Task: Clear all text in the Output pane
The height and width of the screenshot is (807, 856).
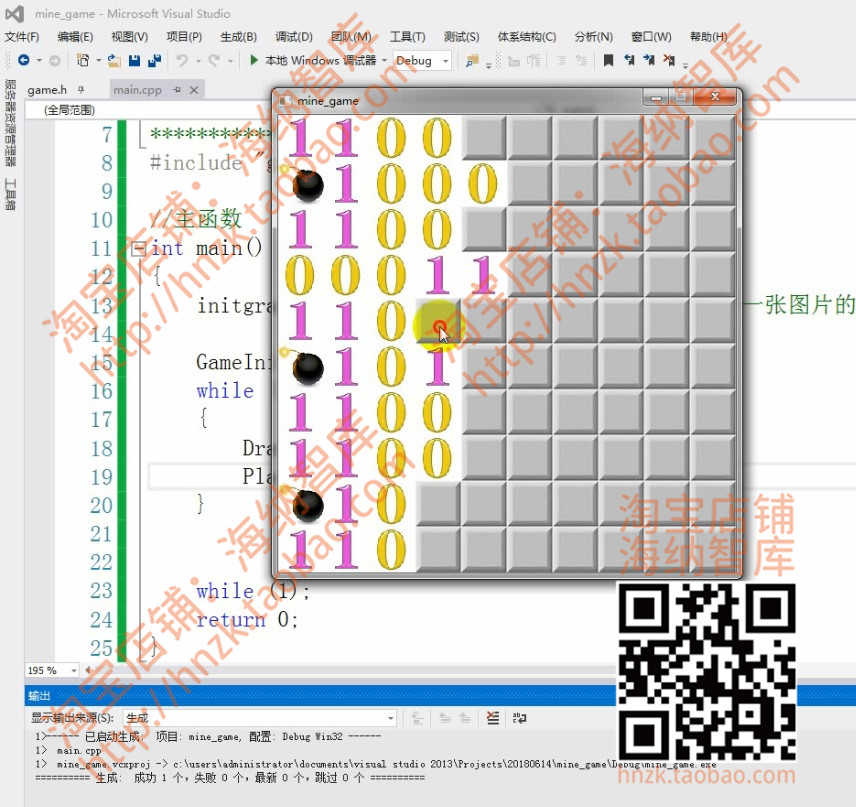Action: pos(492,717)
